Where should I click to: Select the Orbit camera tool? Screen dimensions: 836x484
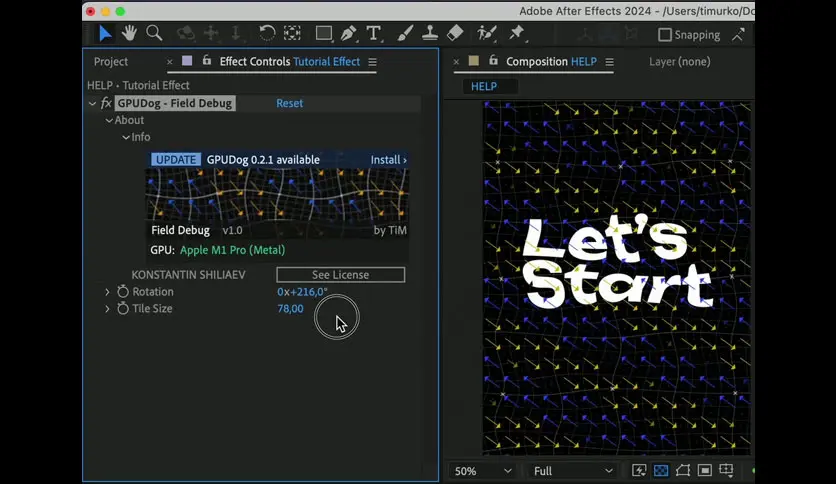pos(186,34)
